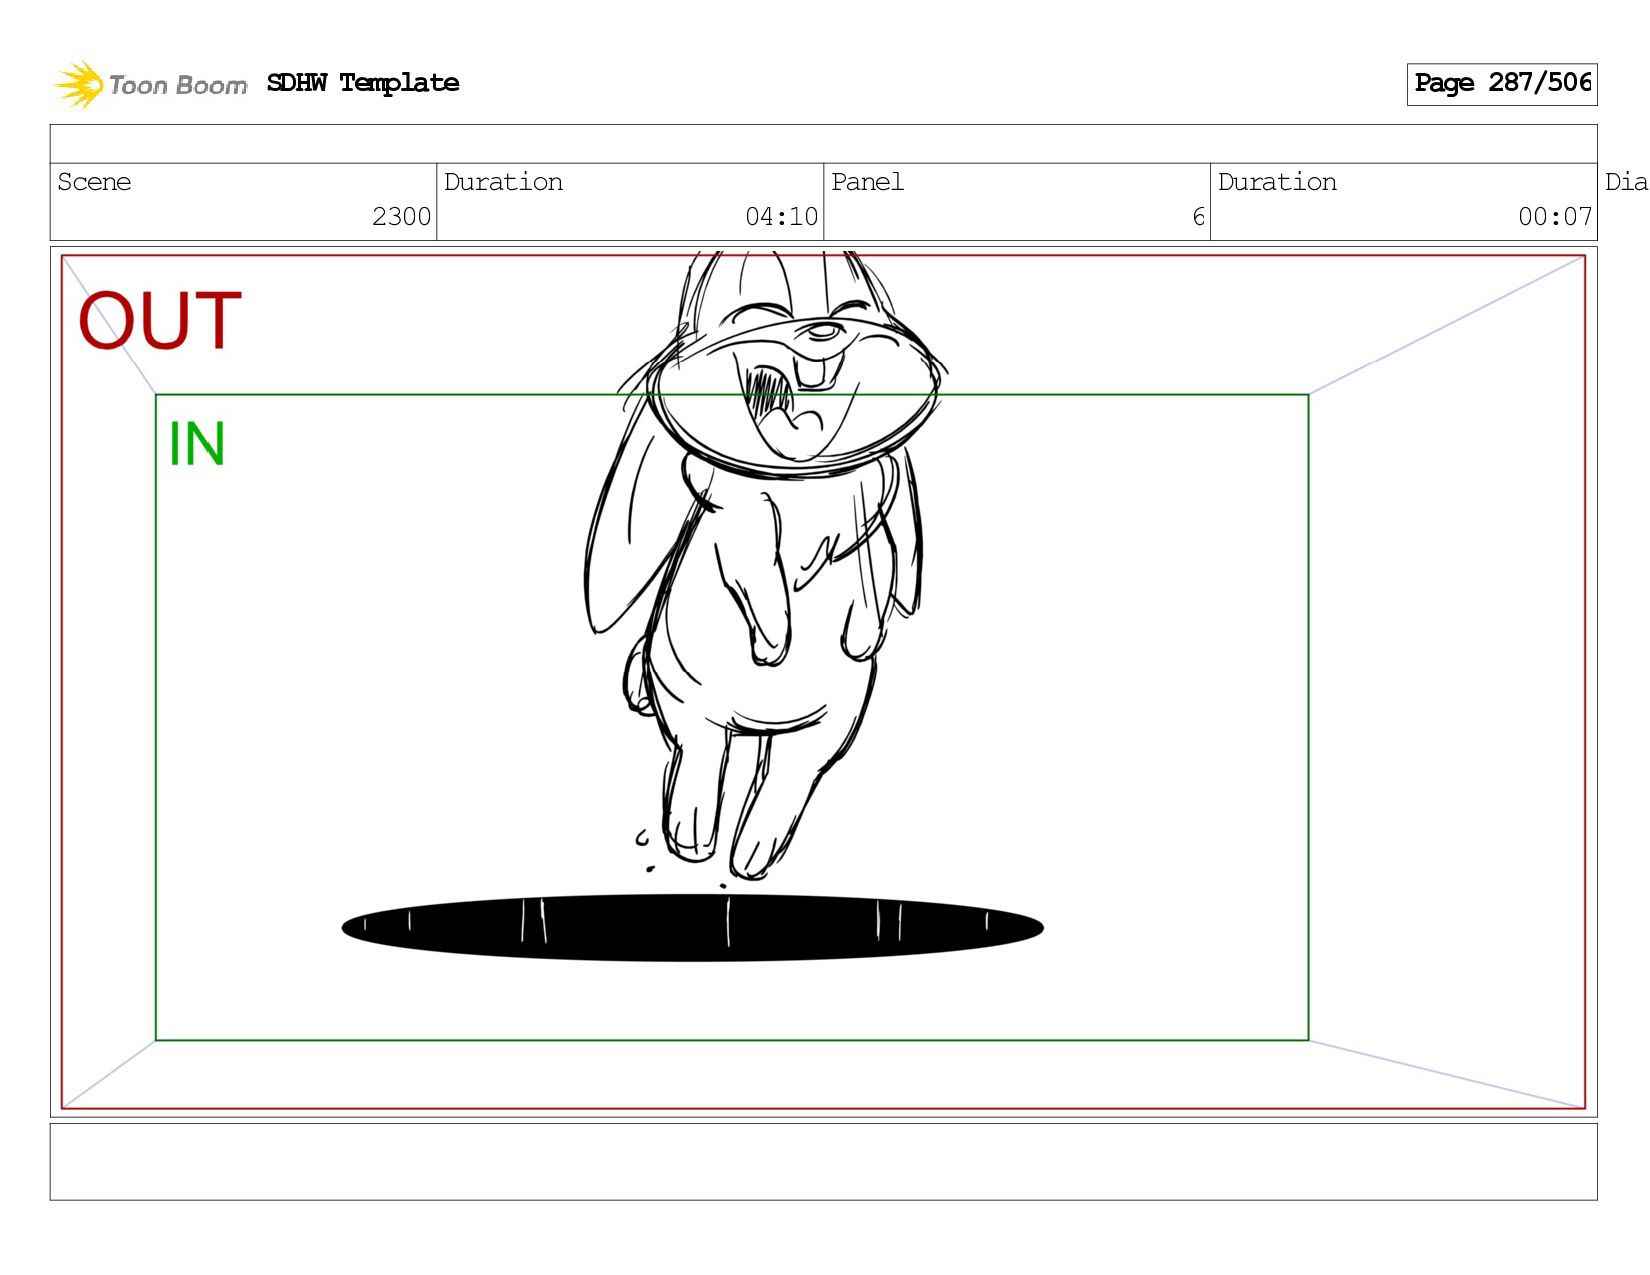Click the panel number '6'
1650x1275 pixels.
(1198, 217)
